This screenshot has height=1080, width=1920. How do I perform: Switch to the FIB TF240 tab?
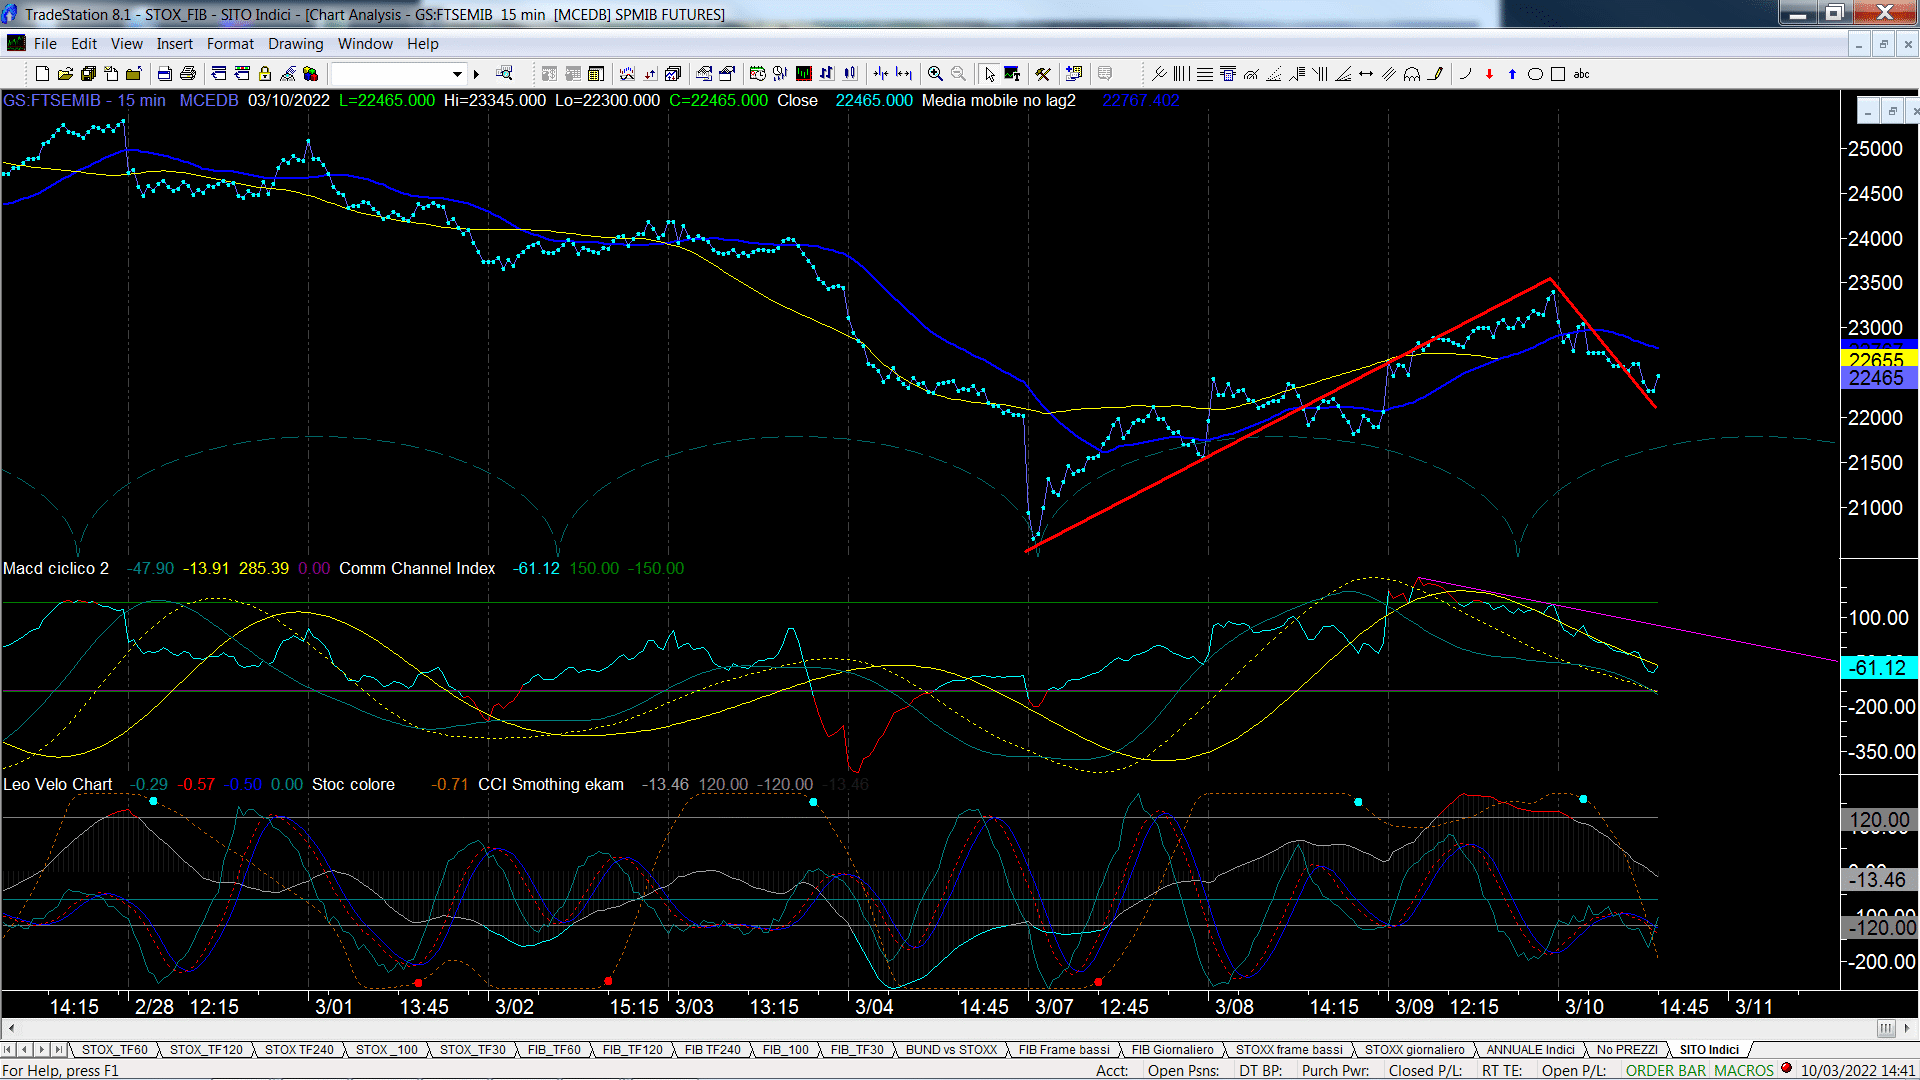[713, 1049]
